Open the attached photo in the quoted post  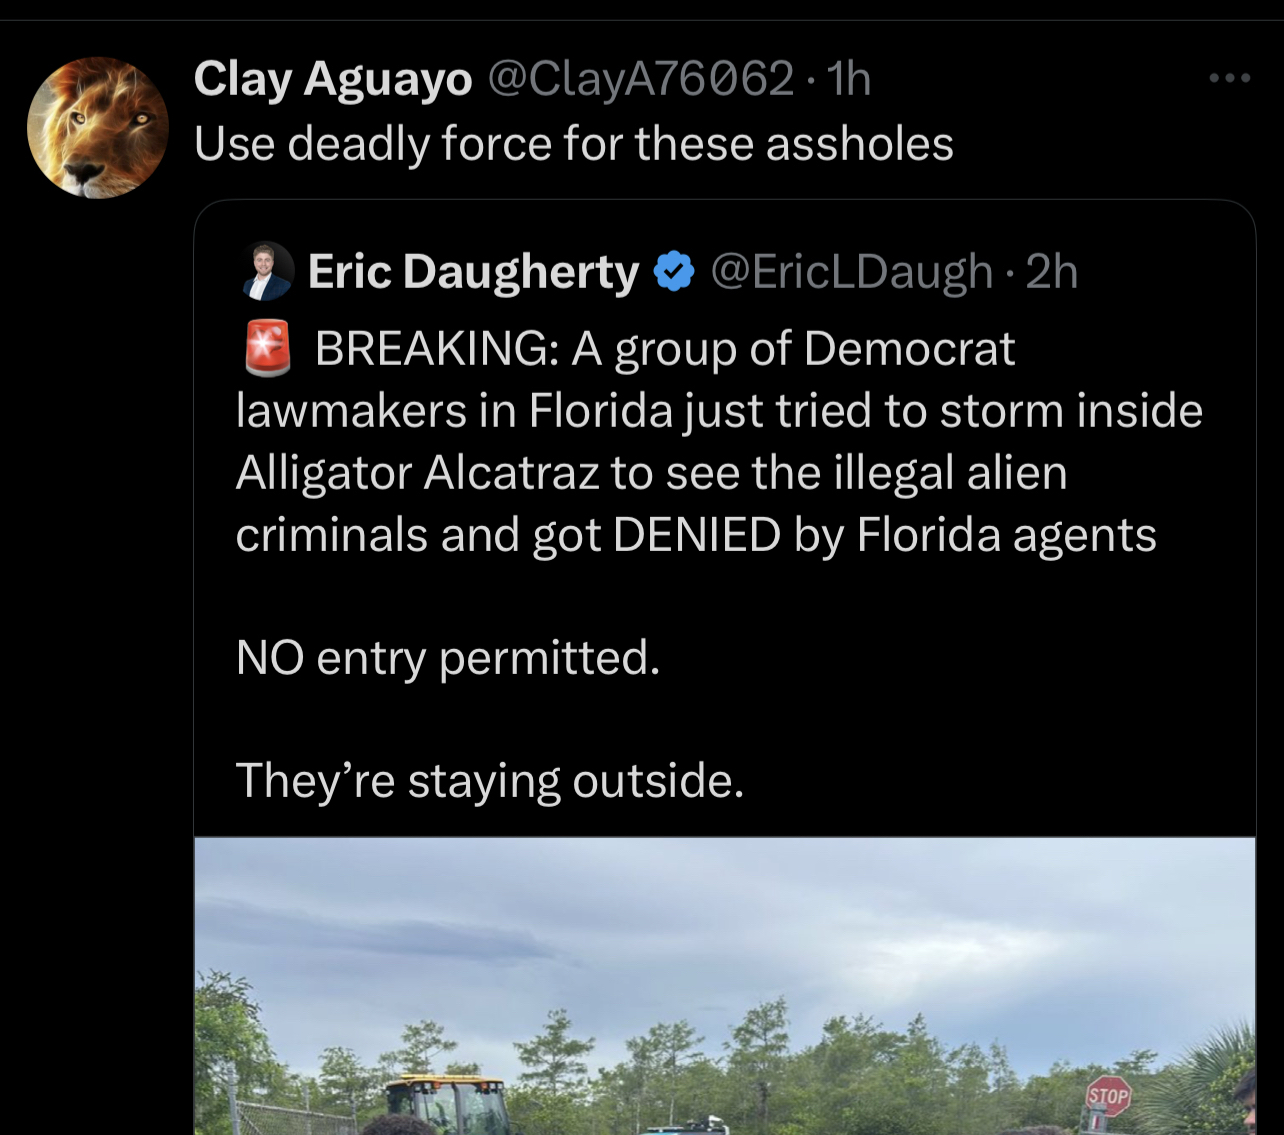coord(724,986)
